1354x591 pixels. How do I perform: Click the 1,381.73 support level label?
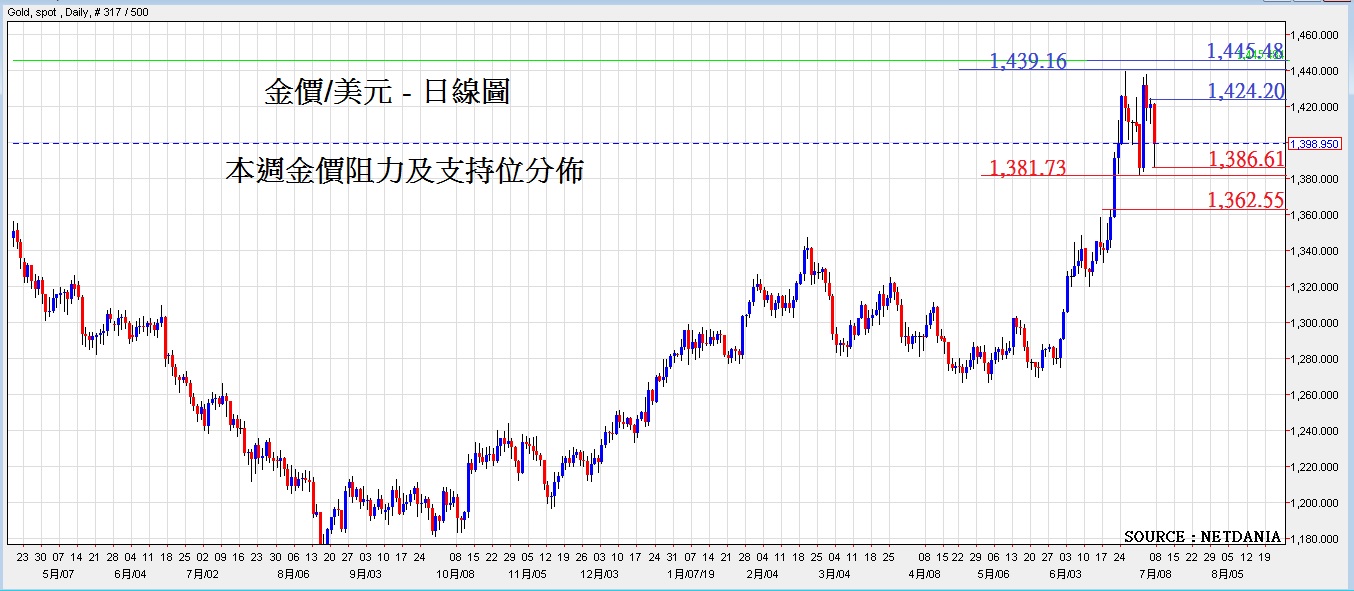click(1027, 168)
